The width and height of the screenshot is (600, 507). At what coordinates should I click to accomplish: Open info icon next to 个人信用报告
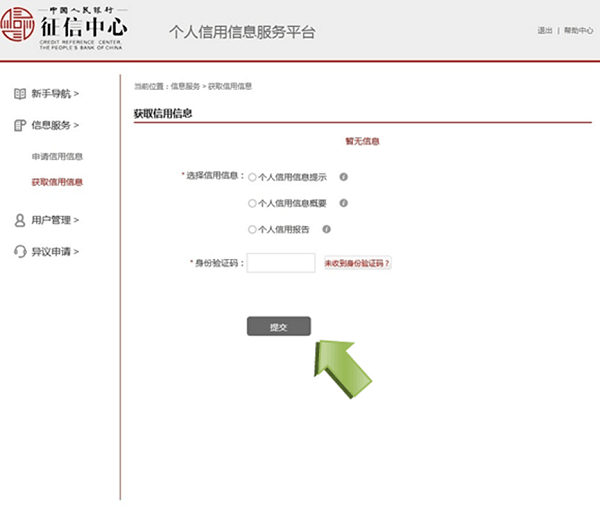326,229
